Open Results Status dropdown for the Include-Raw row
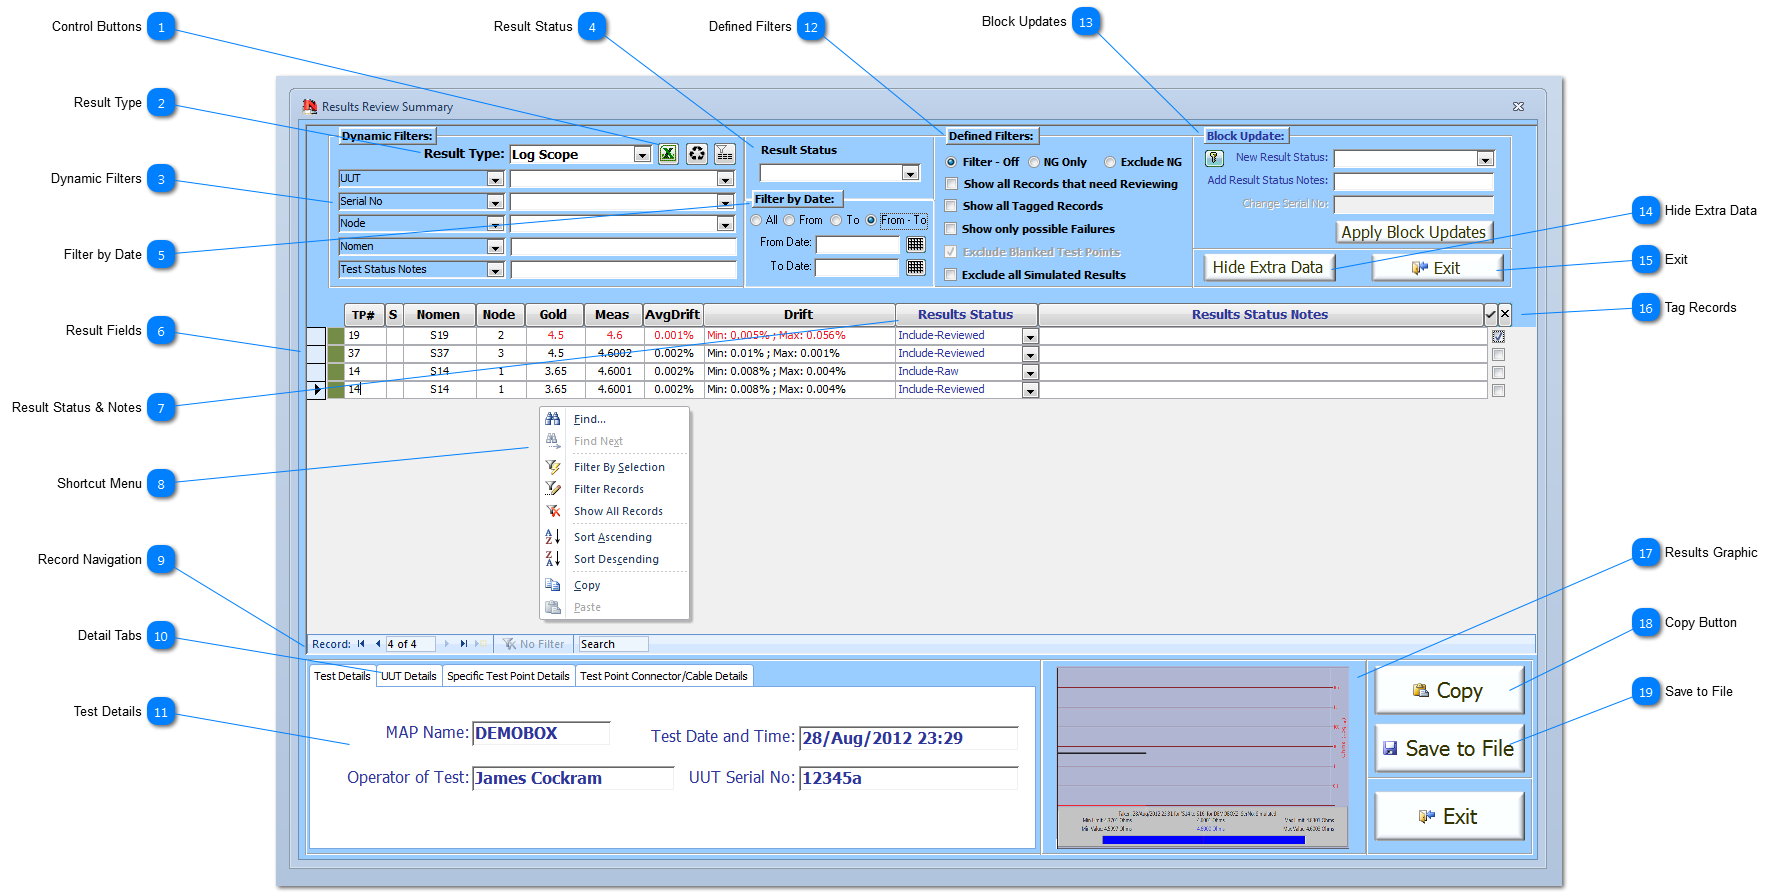The height and width of the screenshot is (895, 1774). (1029, 372)
